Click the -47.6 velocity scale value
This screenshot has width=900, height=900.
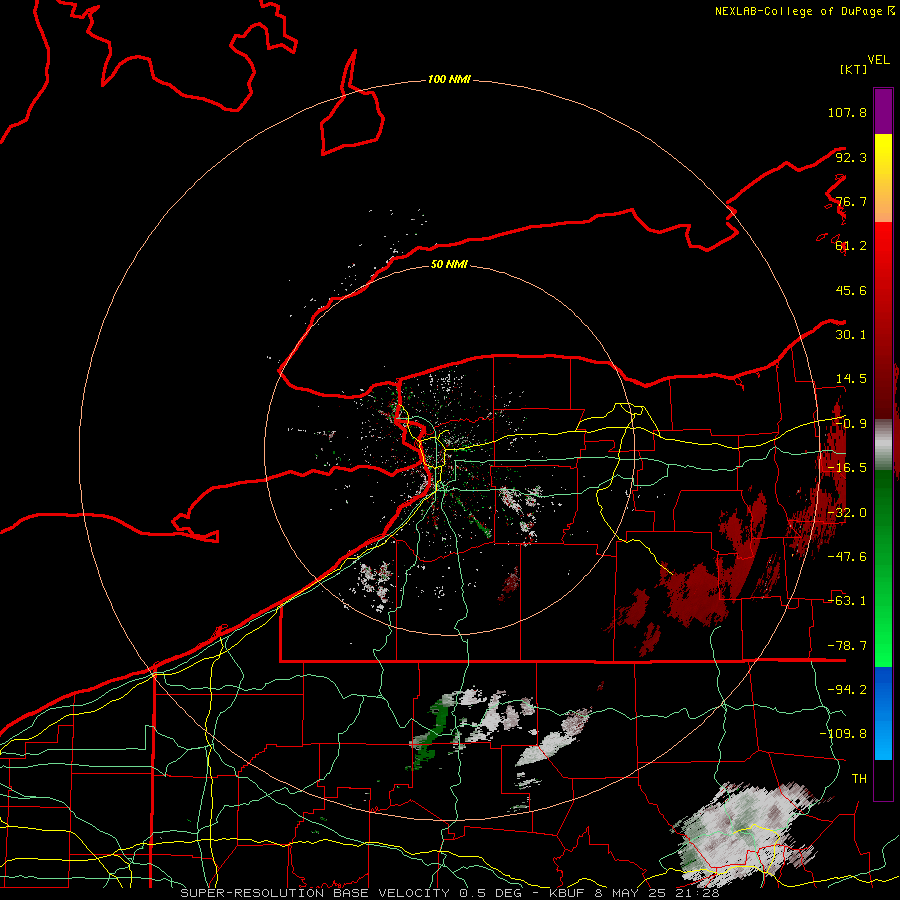pos(847,557)
